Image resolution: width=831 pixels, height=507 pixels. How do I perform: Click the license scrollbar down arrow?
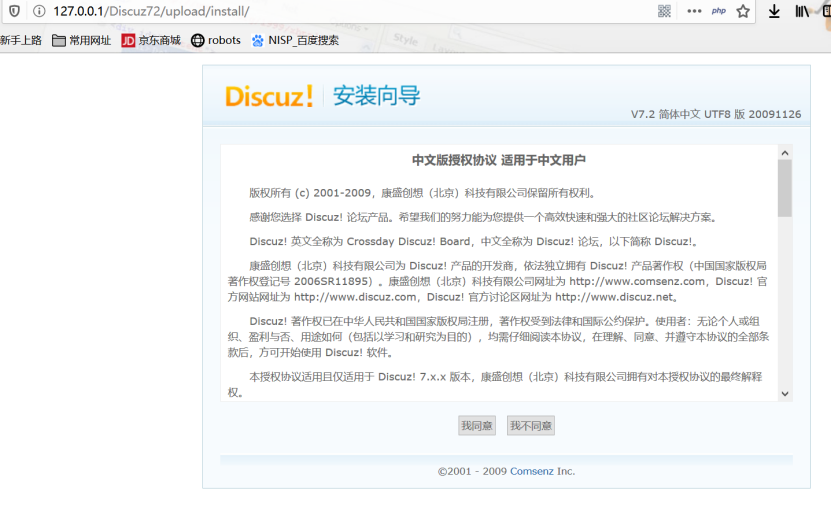pyautogui.click(x=785, y=394)
